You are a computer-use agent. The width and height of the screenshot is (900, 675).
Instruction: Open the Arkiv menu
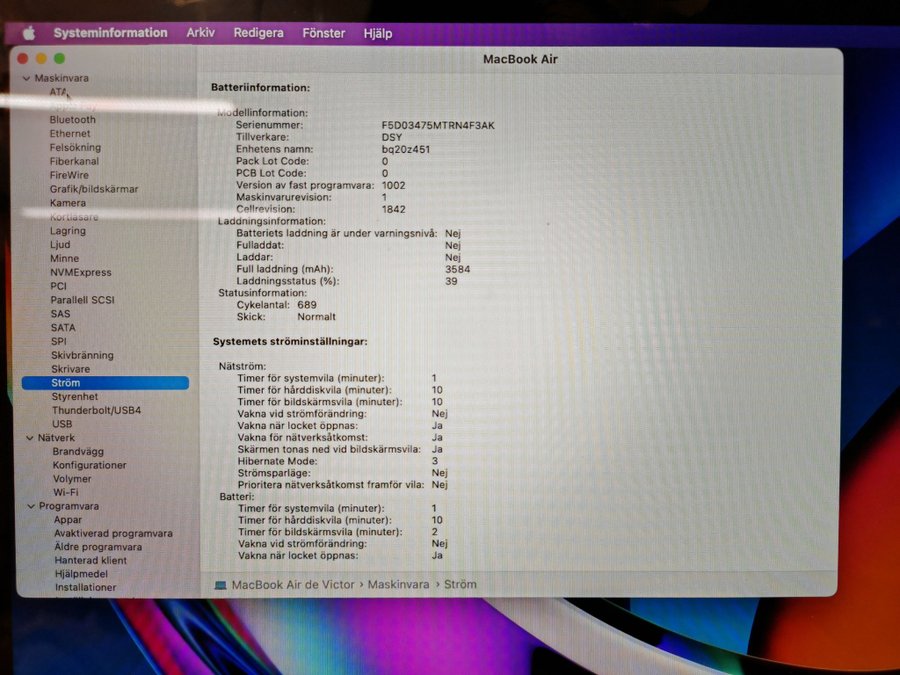tap(200, 33)
